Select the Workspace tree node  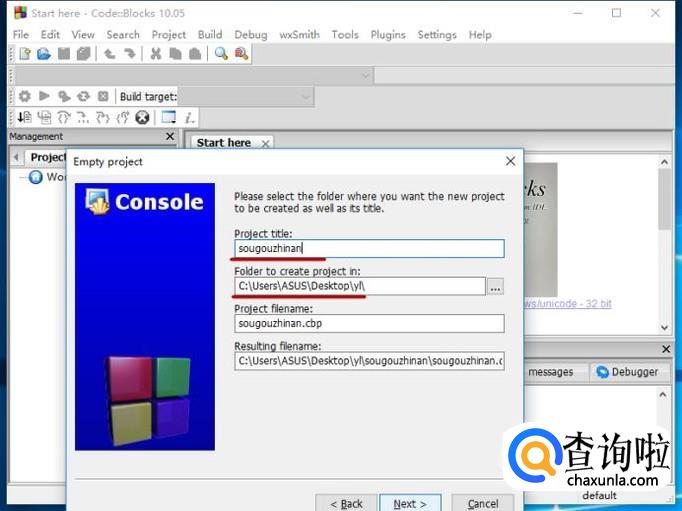48,177
